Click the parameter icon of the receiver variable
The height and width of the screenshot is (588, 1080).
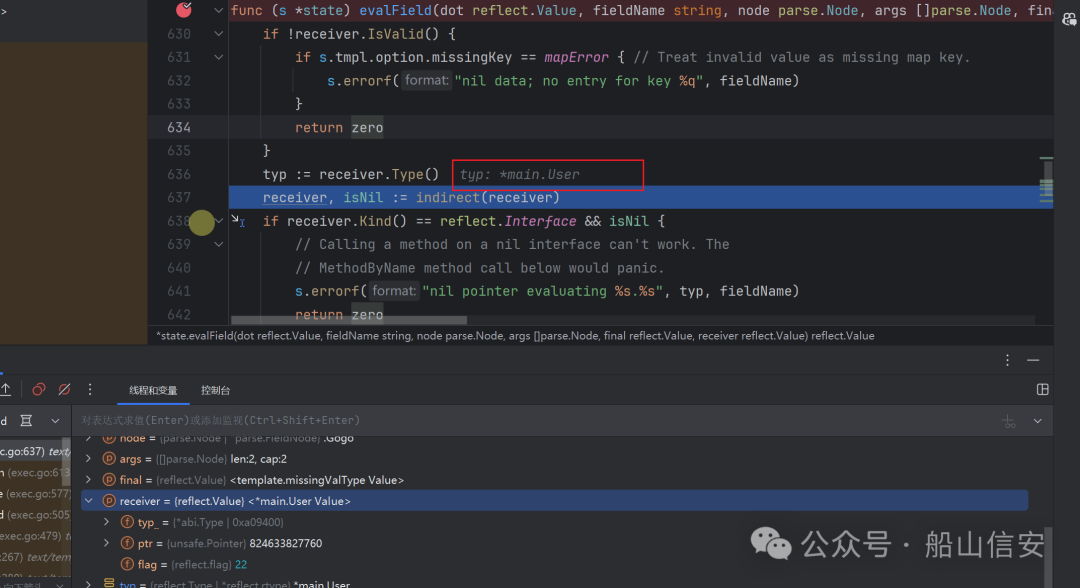pos(109,501)
